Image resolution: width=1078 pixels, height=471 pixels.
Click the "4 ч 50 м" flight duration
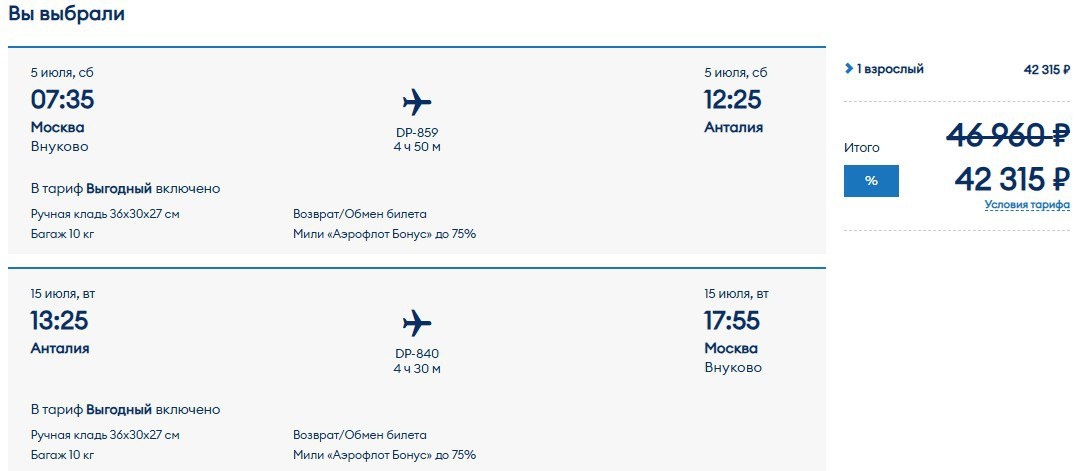(x=417, y=147)
